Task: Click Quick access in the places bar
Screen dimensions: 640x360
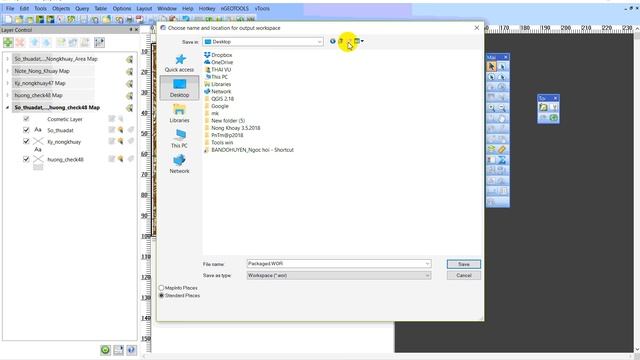Action: tap(179, 63)
